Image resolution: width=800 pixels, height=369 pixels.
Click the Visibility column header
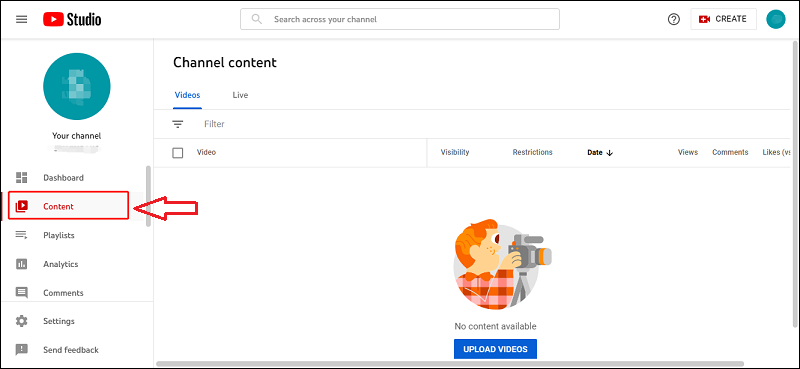pos(455,152)
